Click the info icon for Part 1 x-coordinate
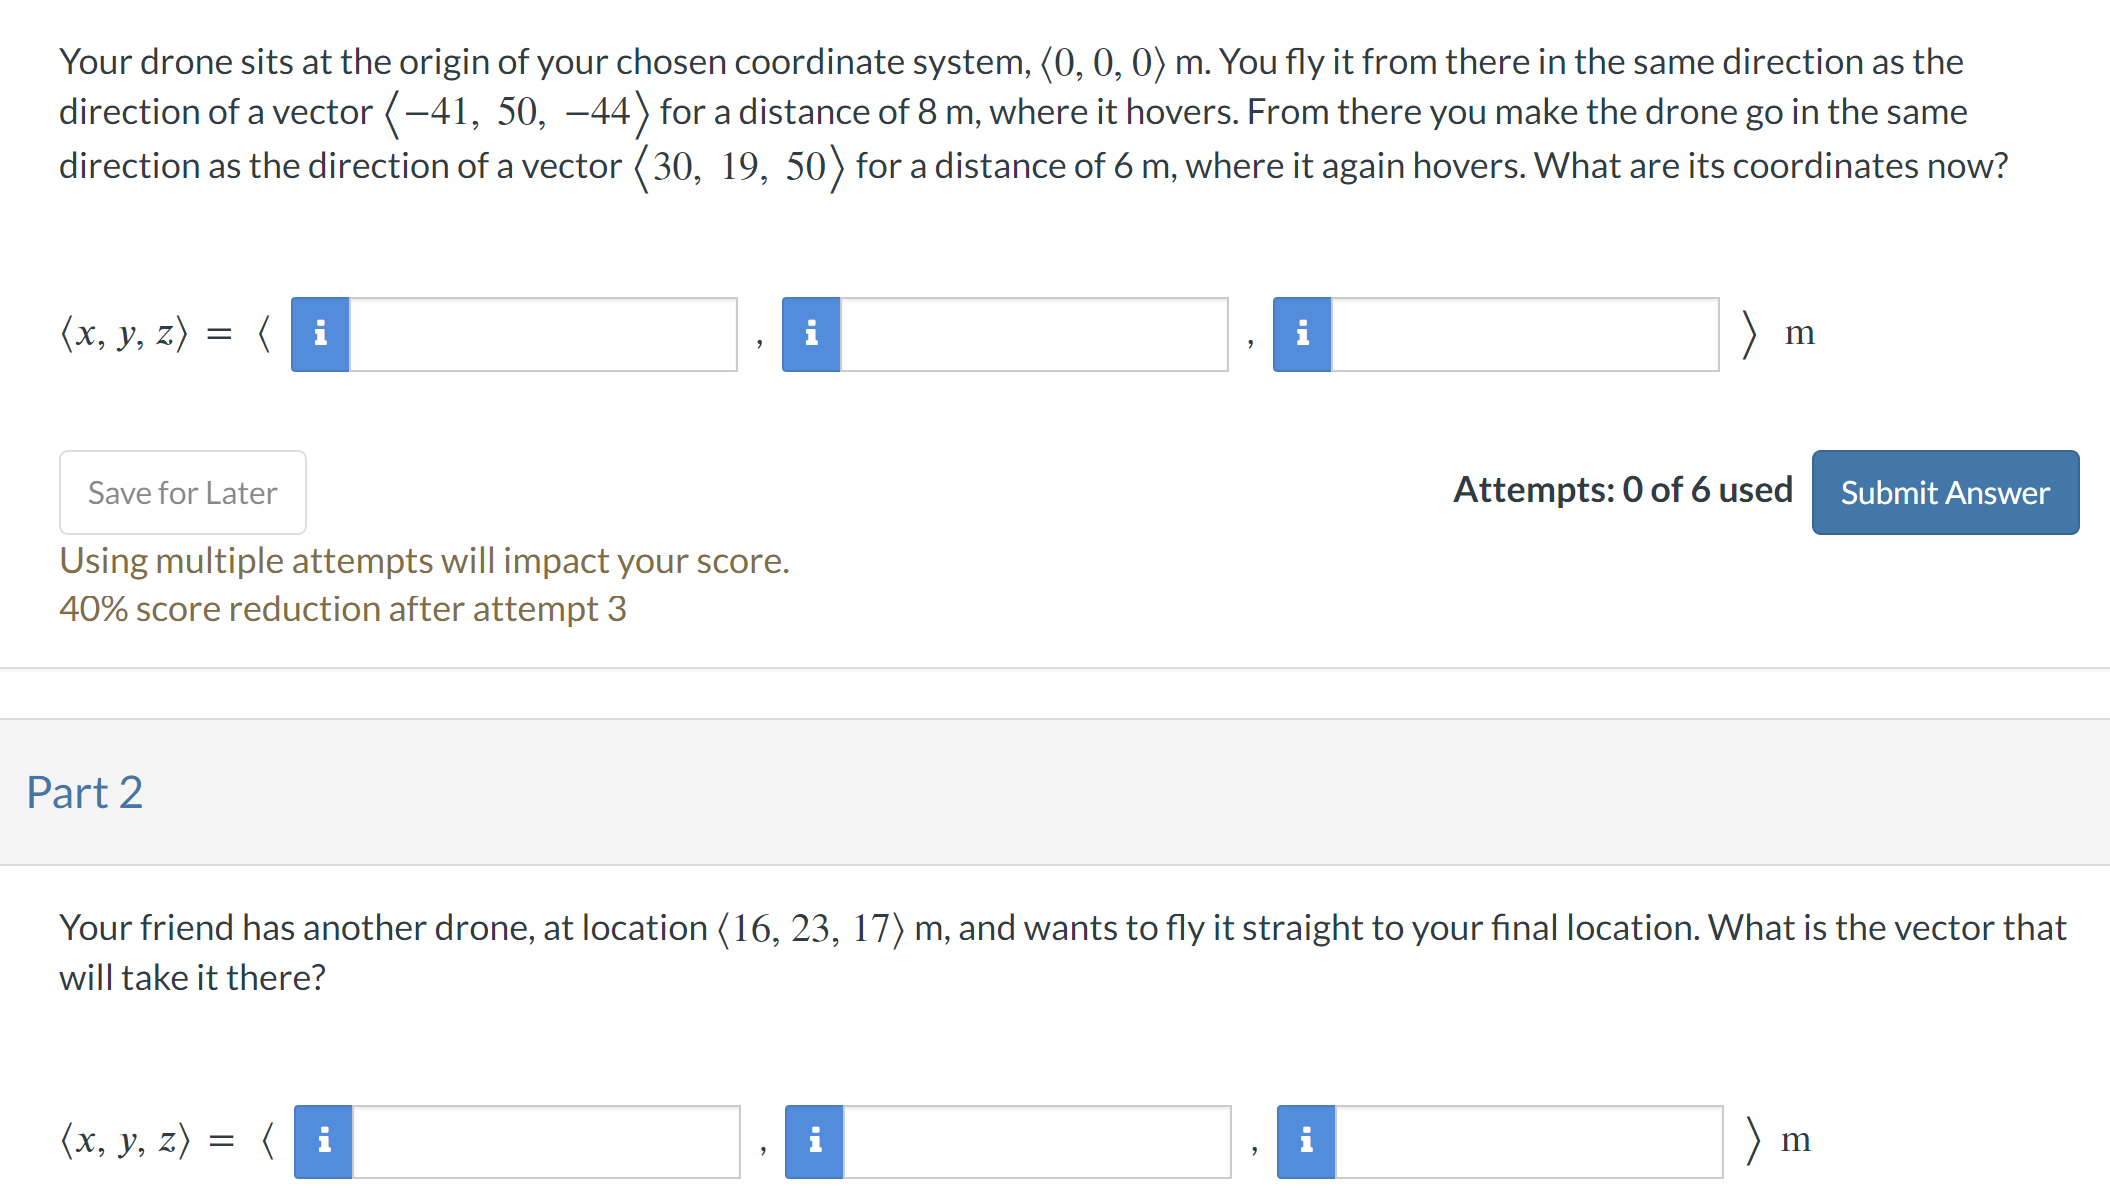The image size is (2110, 1197). [320, 334]
